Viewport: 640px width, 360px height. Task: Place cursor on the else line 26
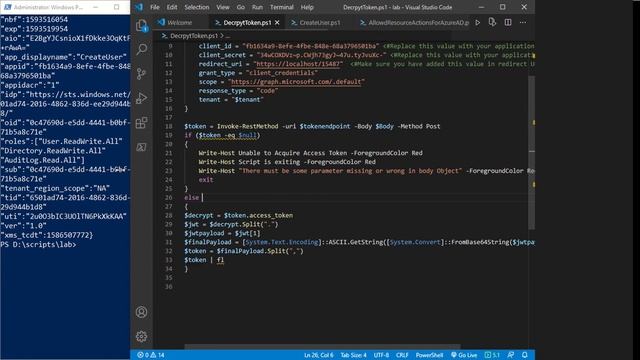click(x=192, y=198)
